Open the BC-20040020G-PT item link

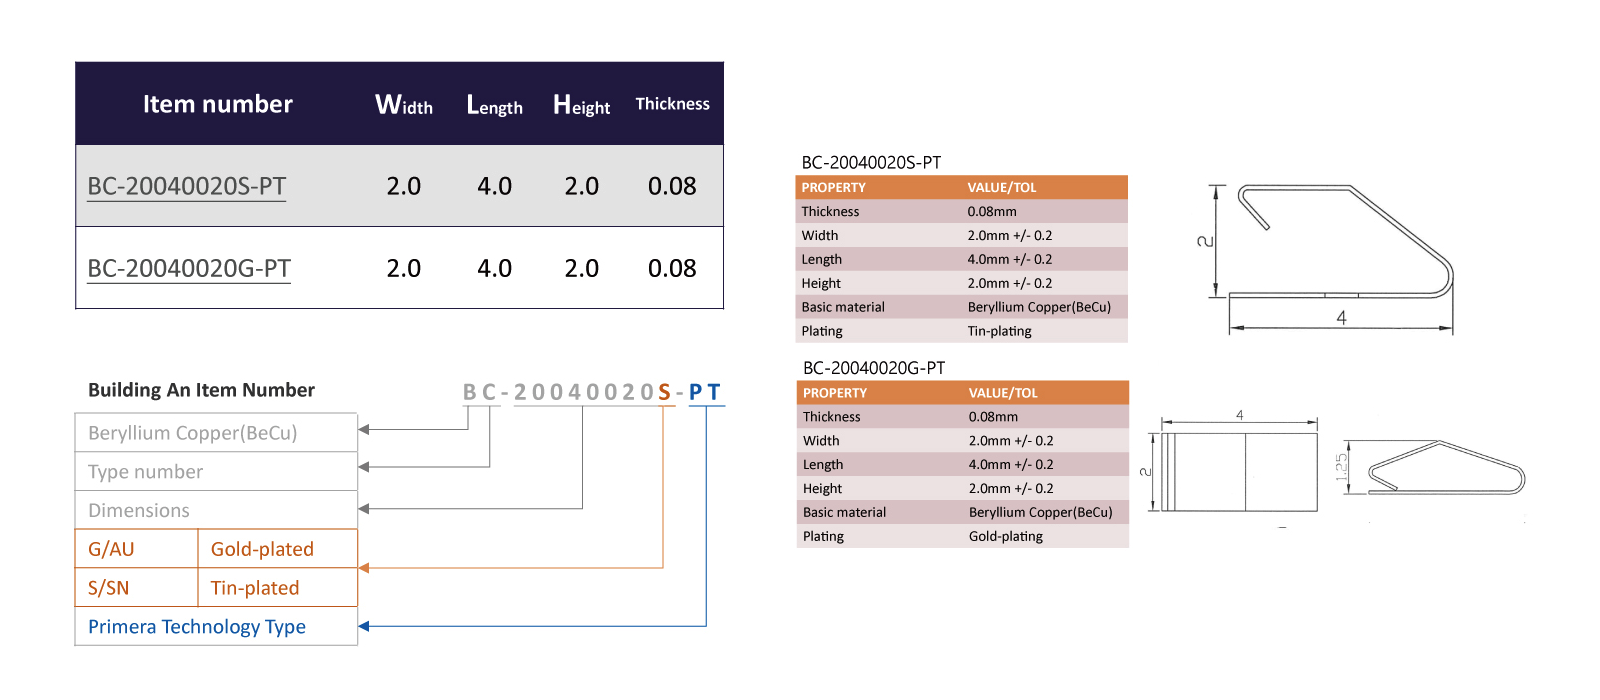[189, 268]
